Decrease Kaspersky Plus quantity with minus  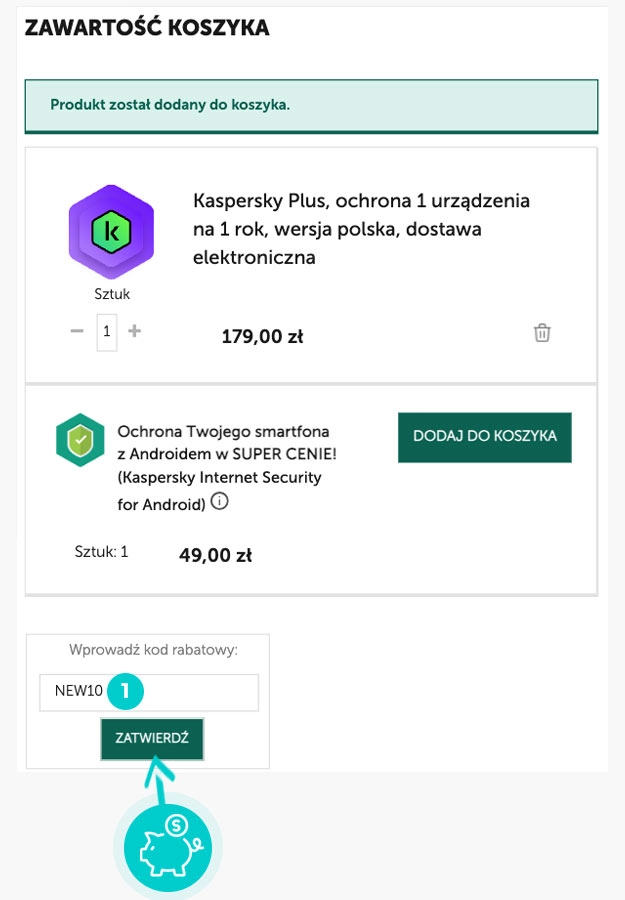click(x=77, y=331)
